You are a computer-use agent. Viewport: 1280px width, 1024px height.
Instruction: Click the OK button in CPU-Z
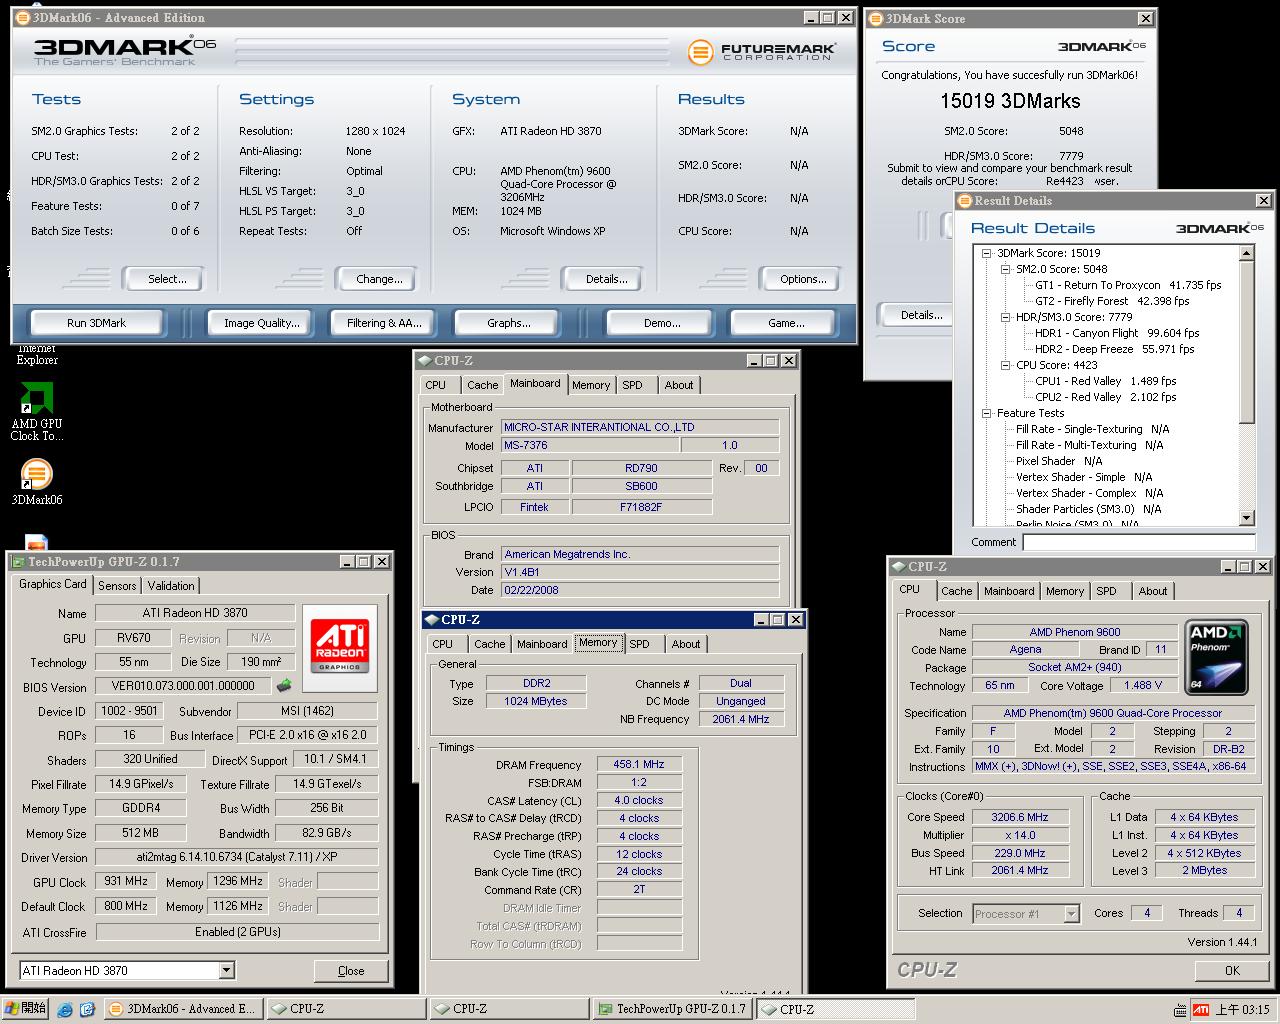(x=1232, y=970)
